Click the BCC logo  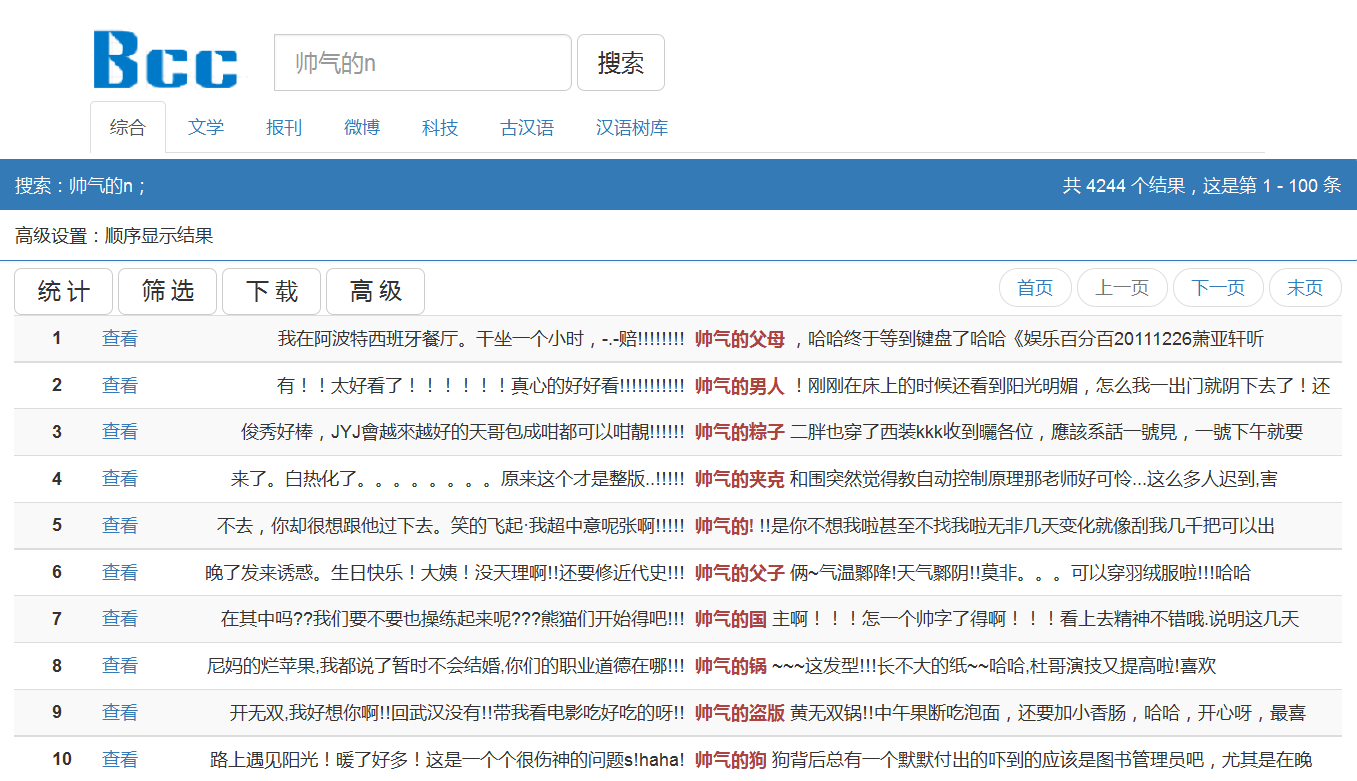pyautogui.click(x=165, y=60)
